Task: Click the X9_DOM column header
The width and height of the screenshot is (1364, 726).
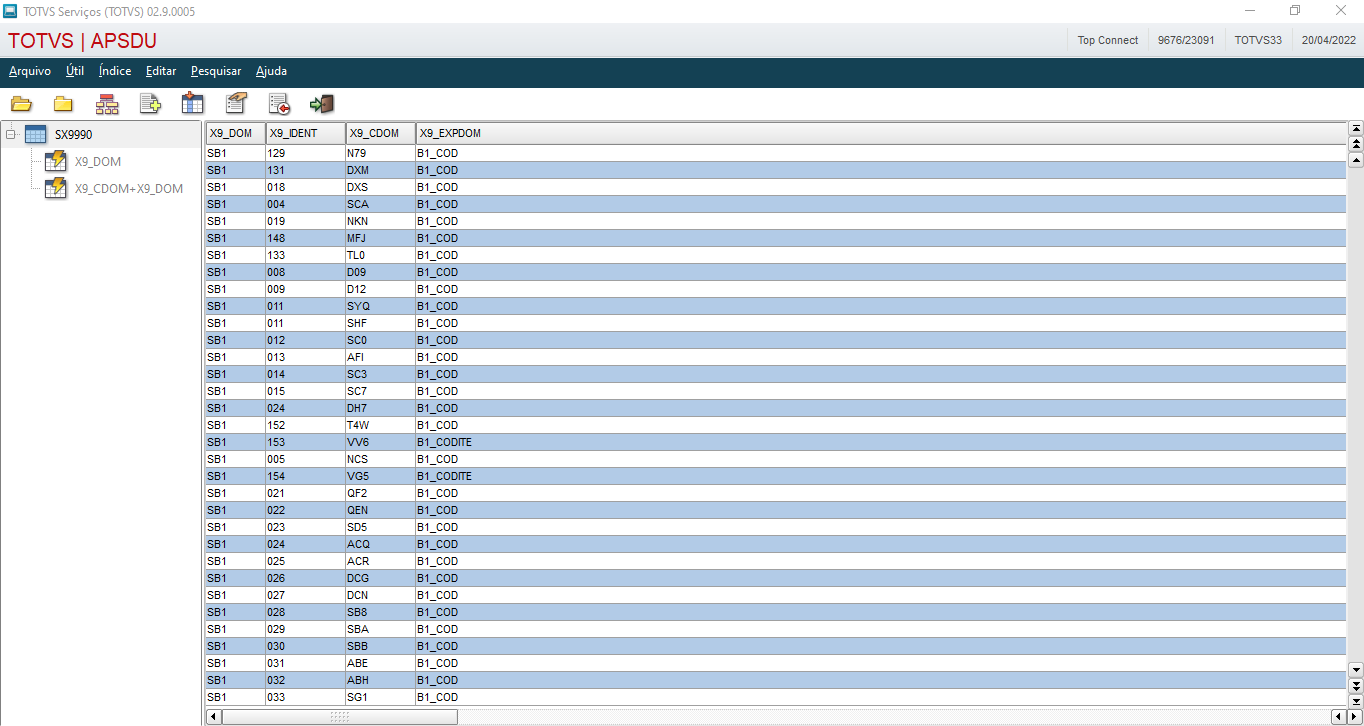Action: tap(235, 133)
